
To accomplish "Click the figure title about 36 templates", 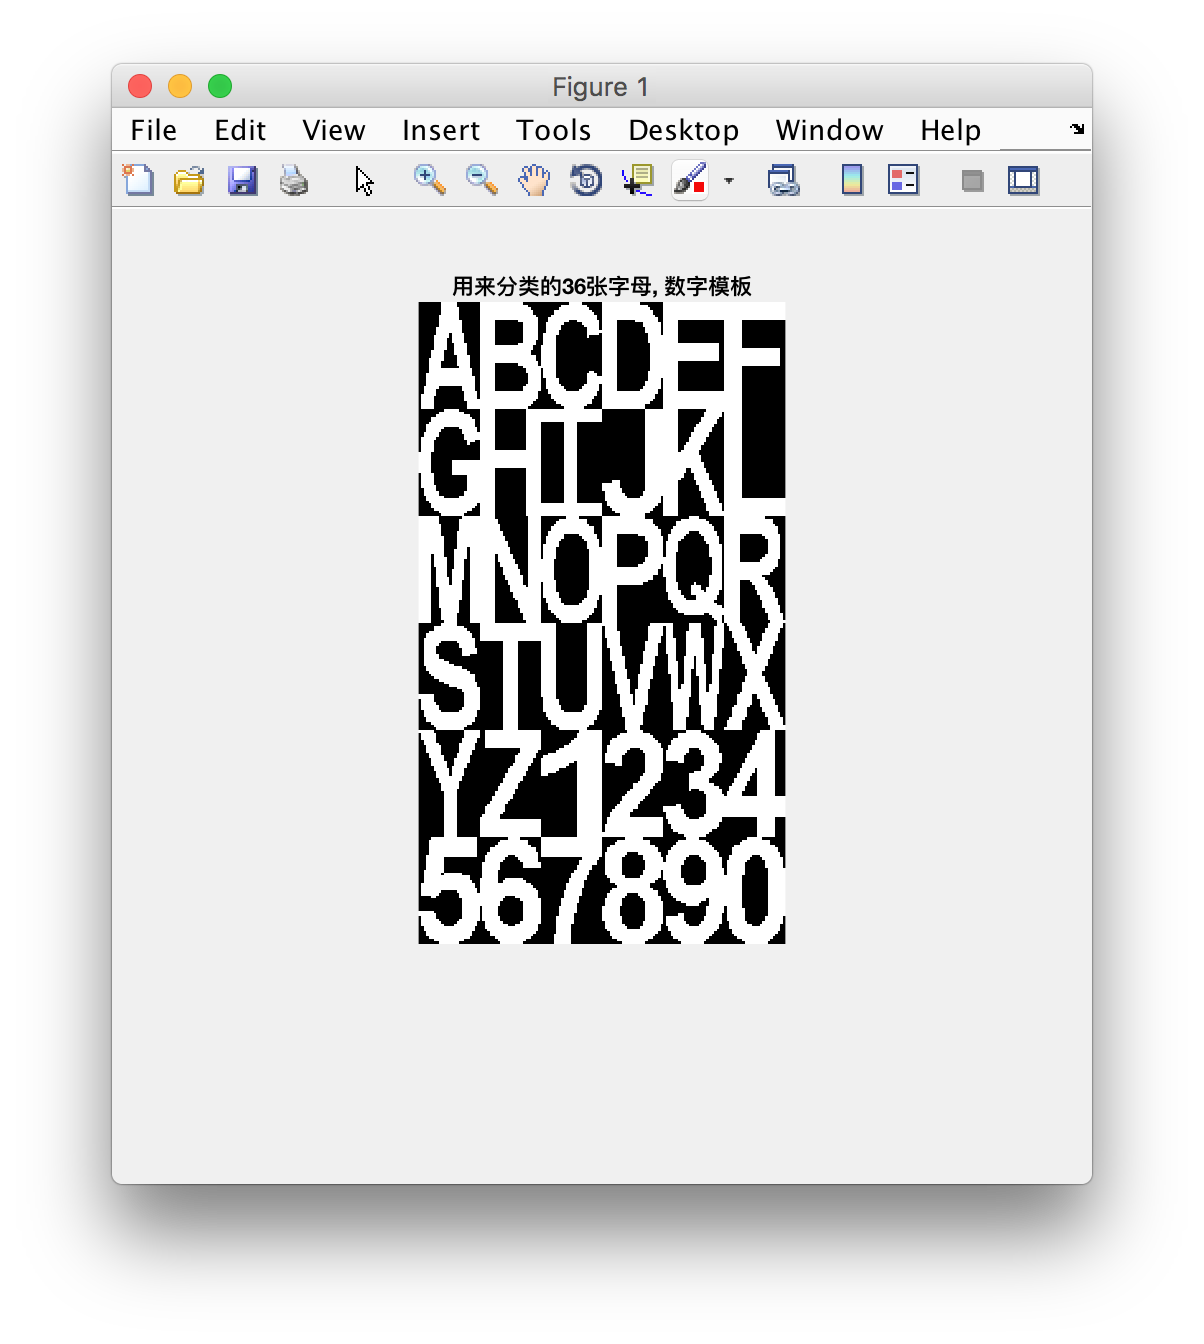I will [602, 287].
